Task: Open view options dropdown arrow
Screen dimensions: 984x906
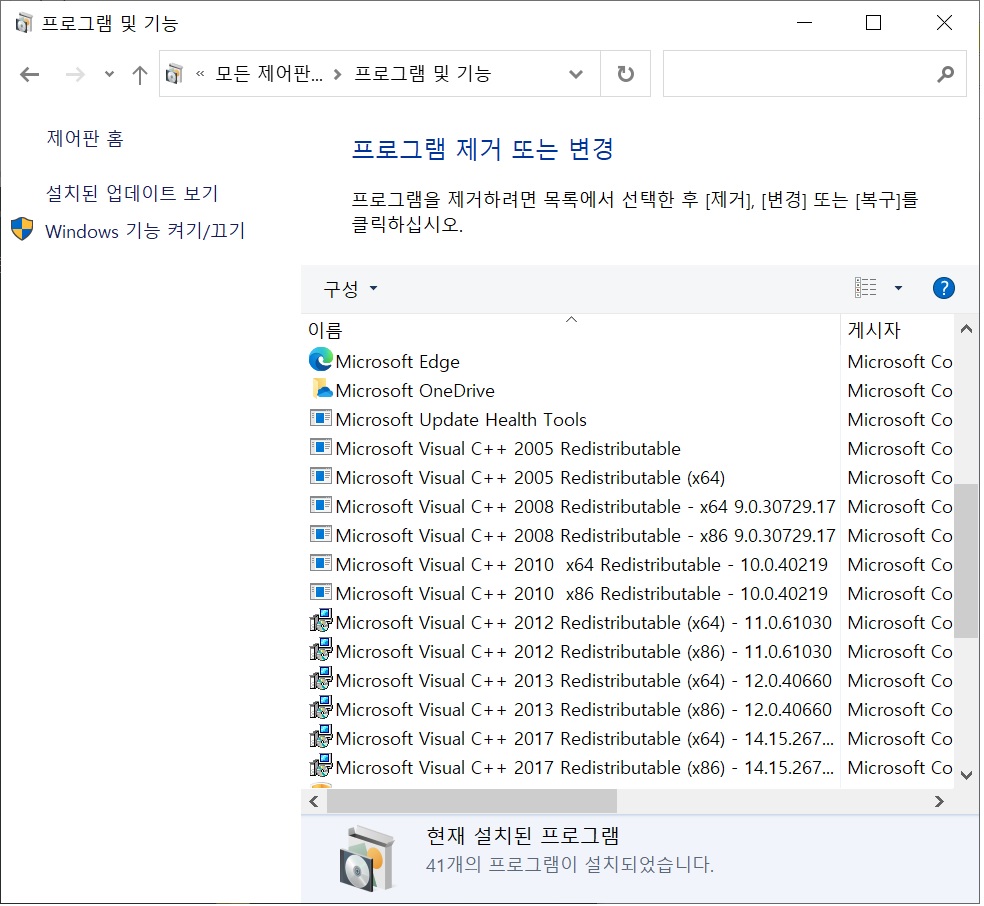Action: tap(898, 288)
